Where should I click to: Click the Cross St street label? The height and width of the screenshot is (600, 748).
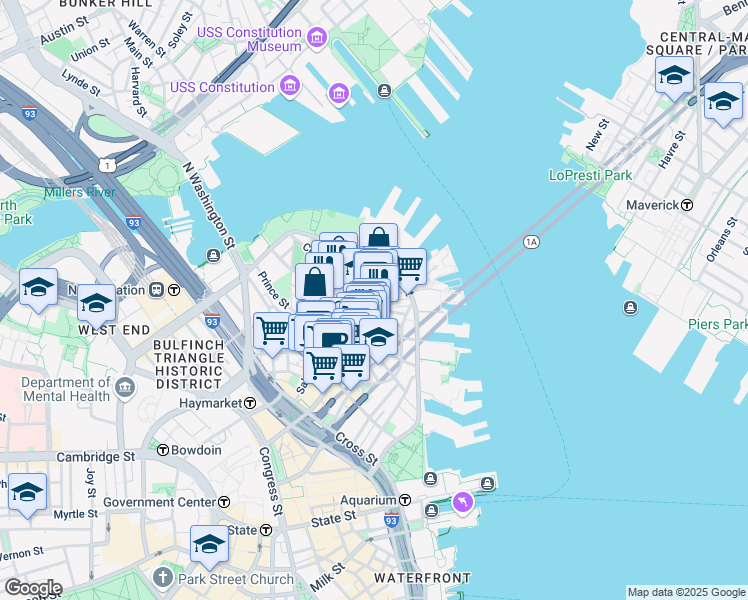[357, 449]
